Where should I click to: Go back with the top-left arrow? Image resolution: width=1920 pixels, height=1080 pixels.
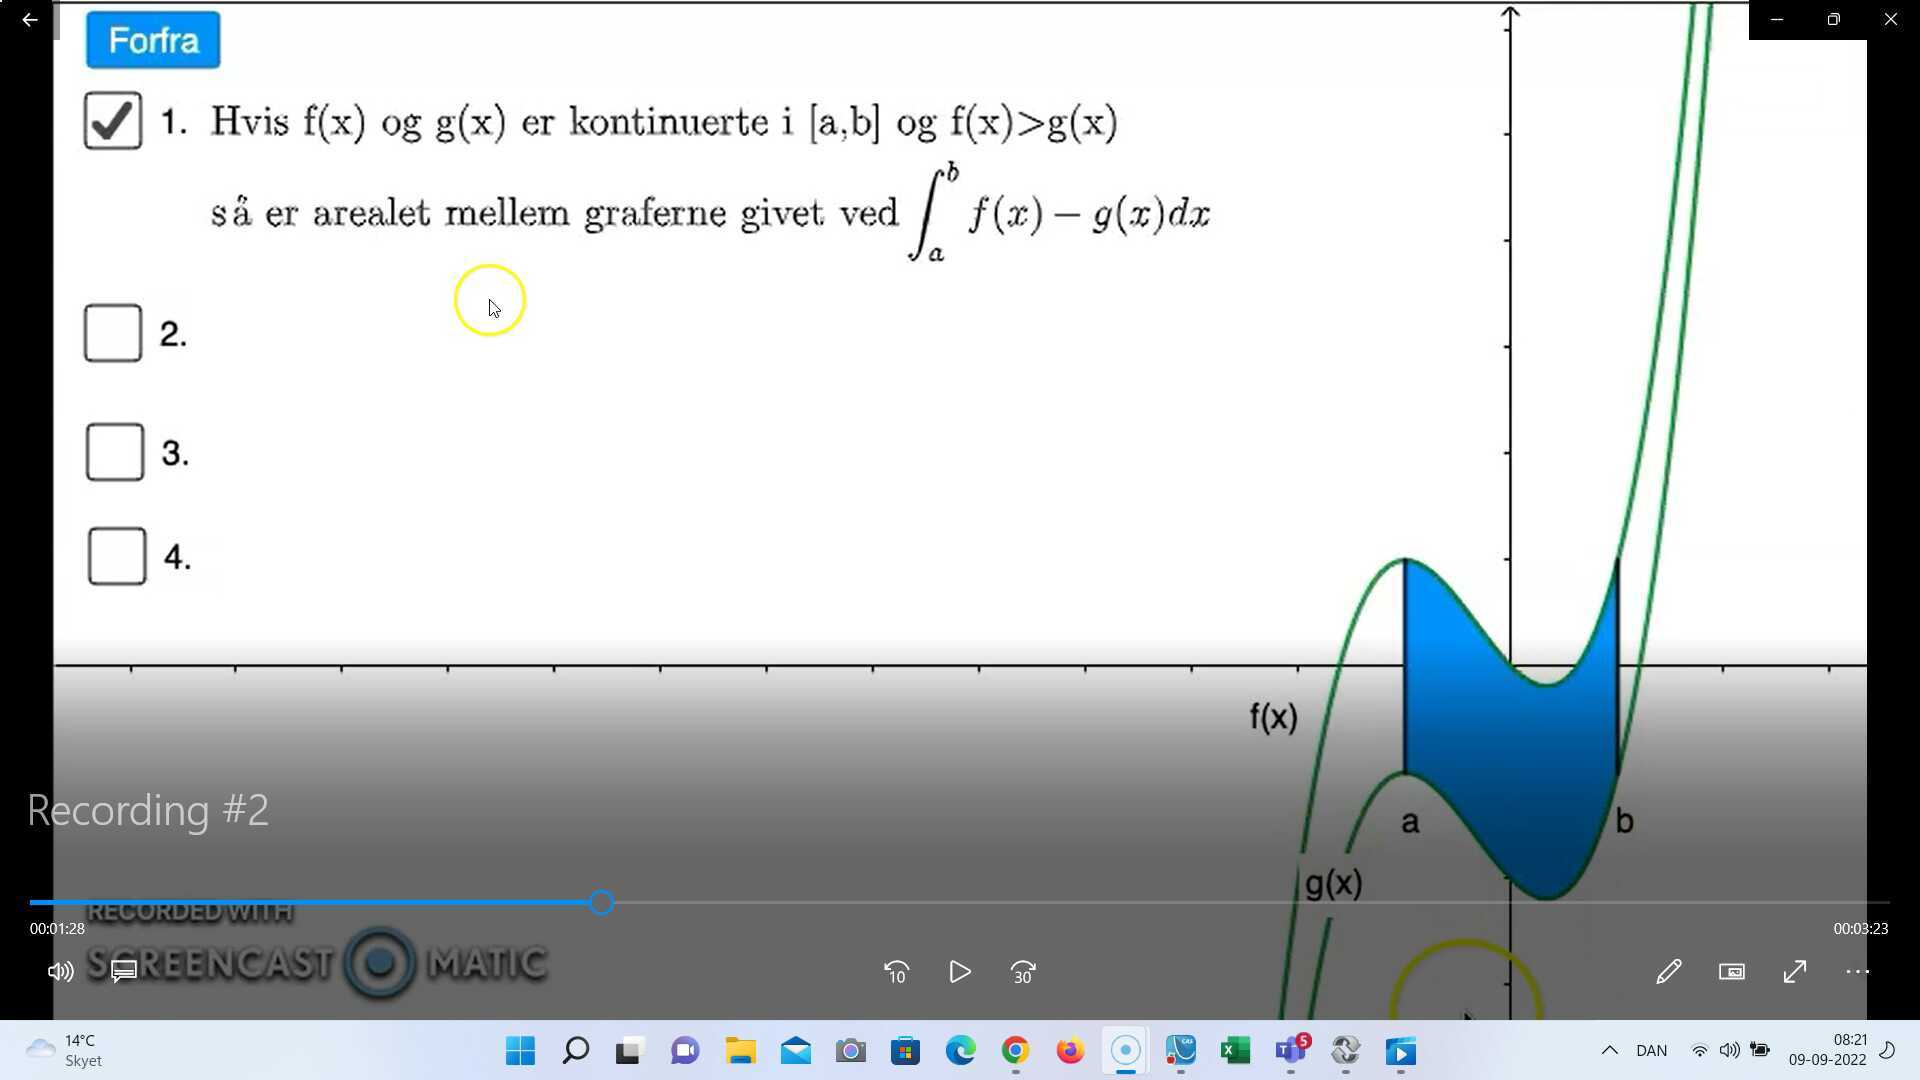(x=30, y=20)
